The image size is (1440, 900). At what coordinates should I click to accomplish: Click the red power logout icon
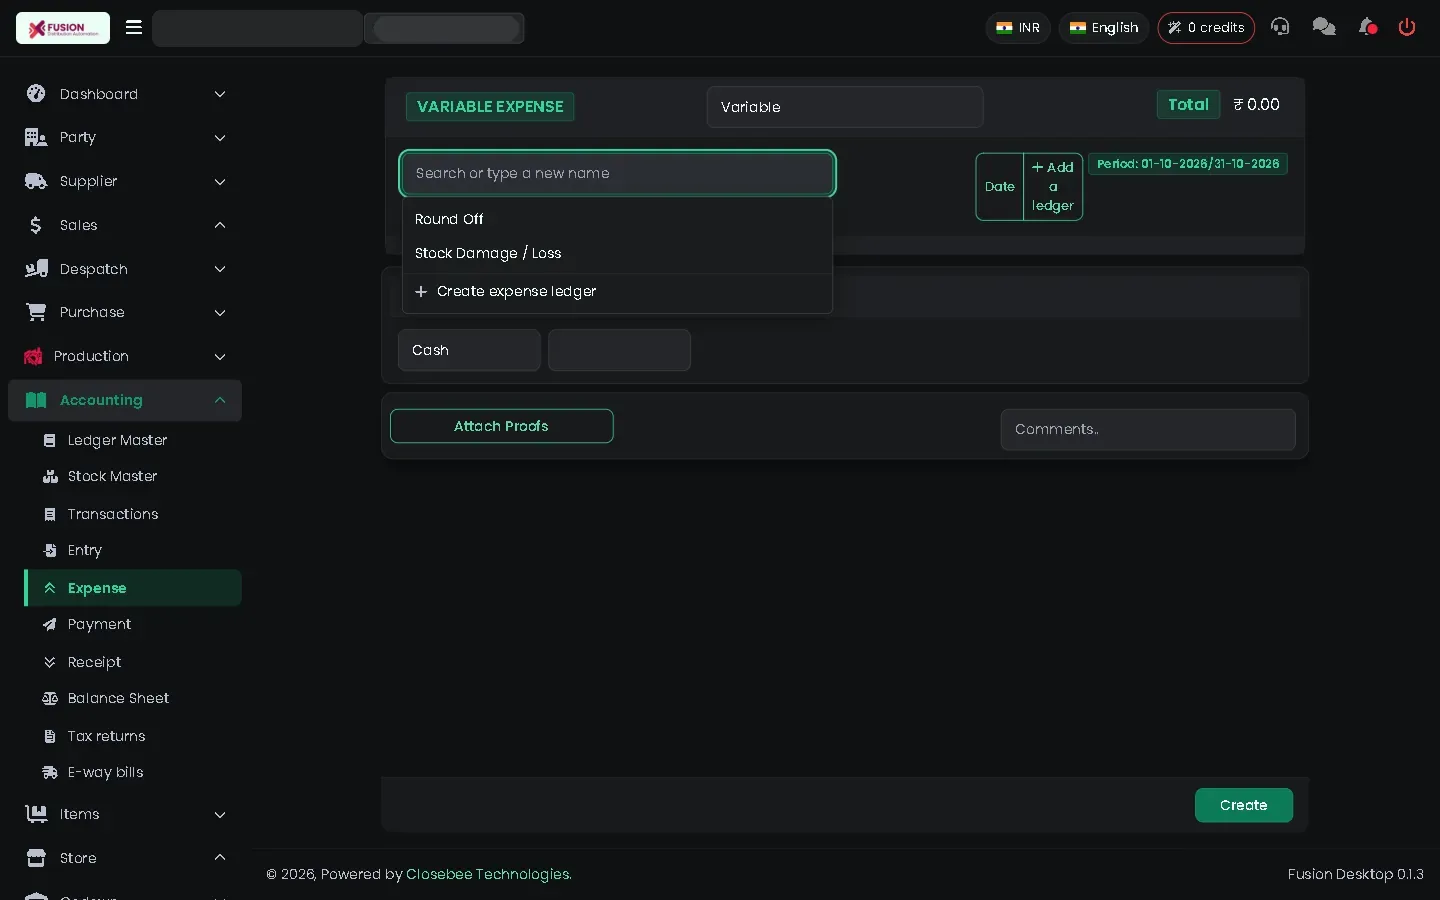click(x=1407, y=27)
